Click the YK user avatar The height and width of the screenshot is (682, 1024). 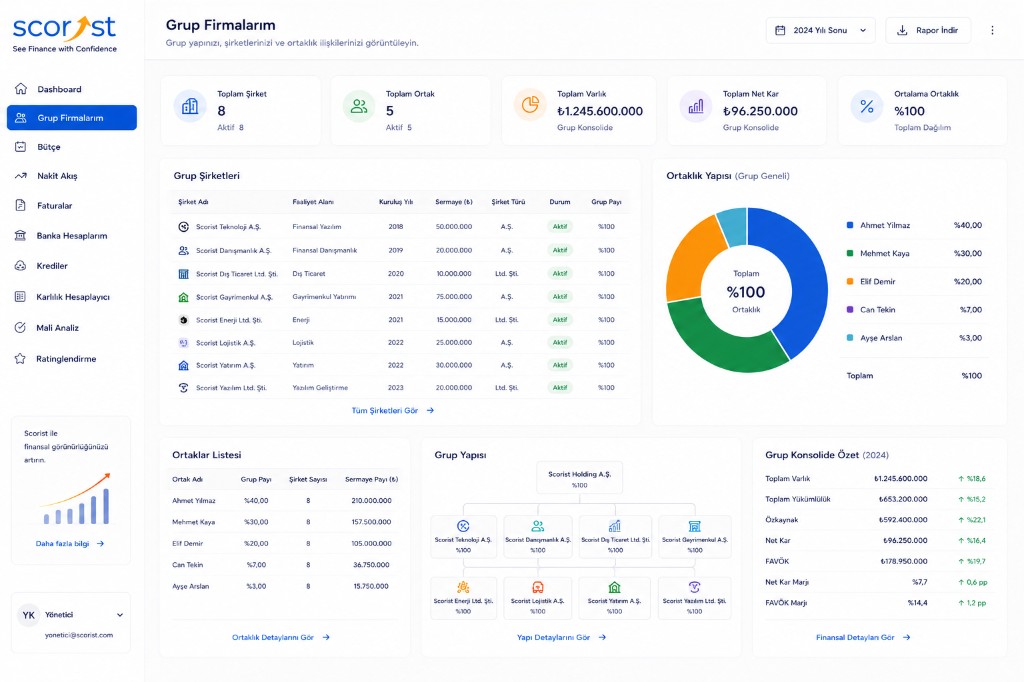click(x=29, y=615)
